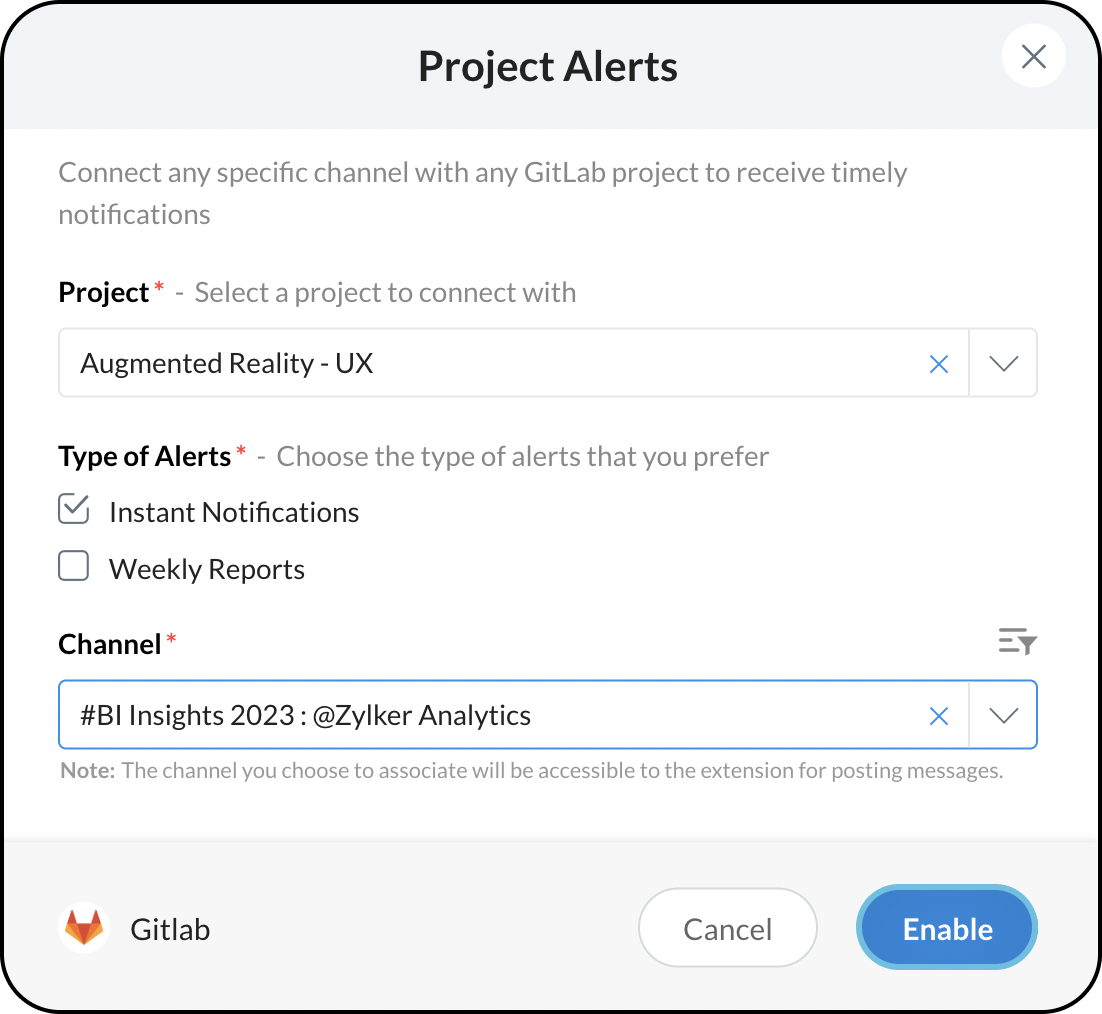Click the Project Alerts title
Viewport: 1102px width, 1014px height.
[548, 67]
